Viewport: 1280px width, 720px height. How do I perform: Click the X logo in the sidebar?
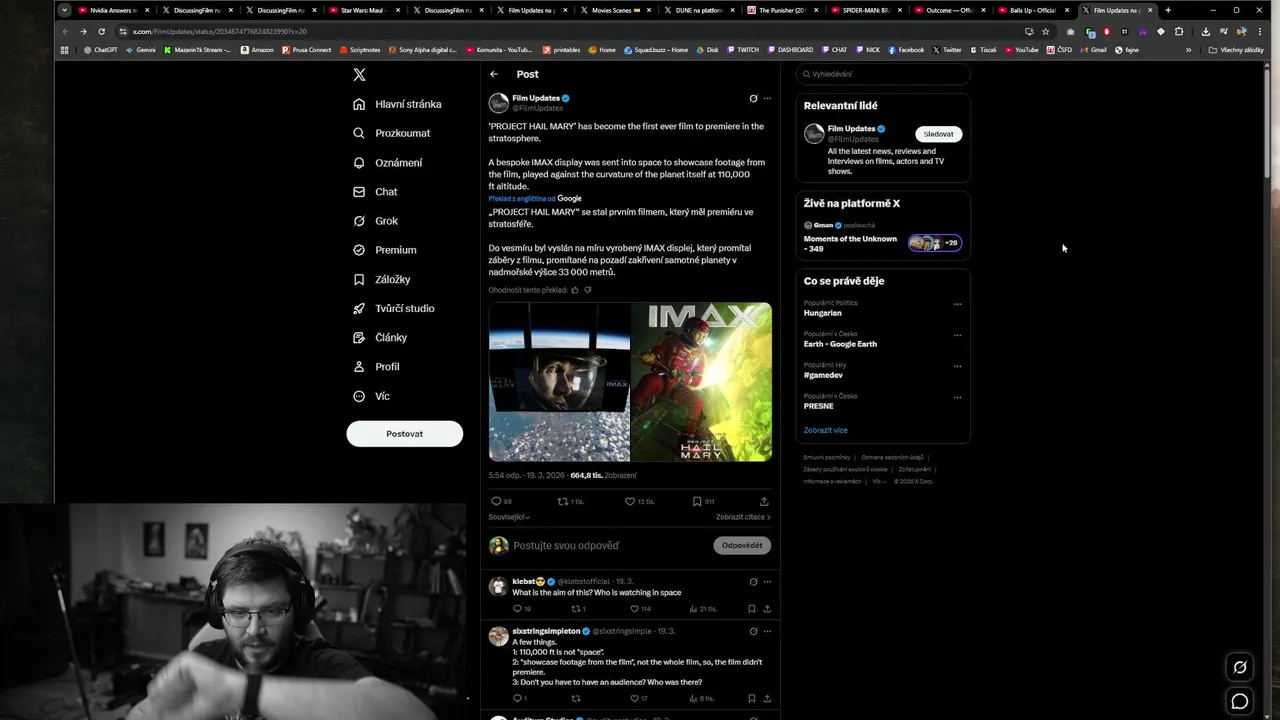(359, 74)
